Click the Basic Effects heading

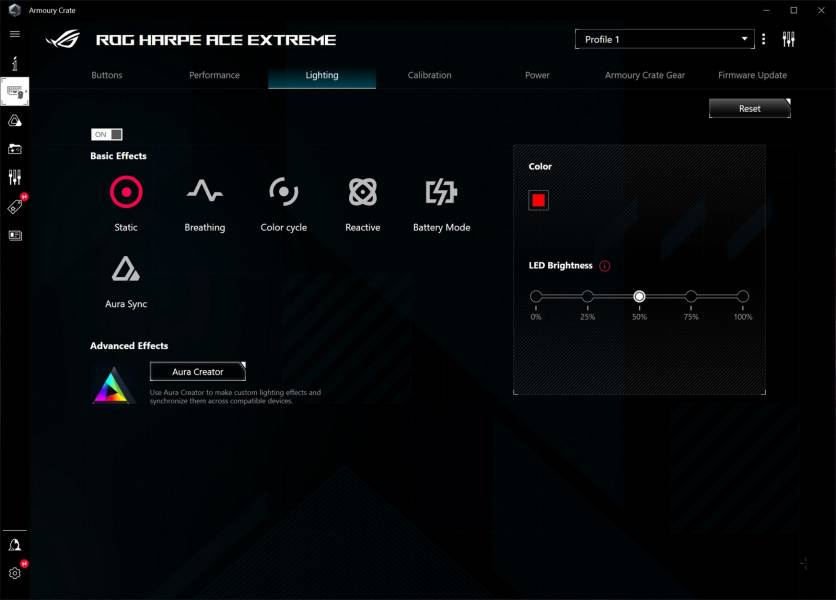pos(118,156)
